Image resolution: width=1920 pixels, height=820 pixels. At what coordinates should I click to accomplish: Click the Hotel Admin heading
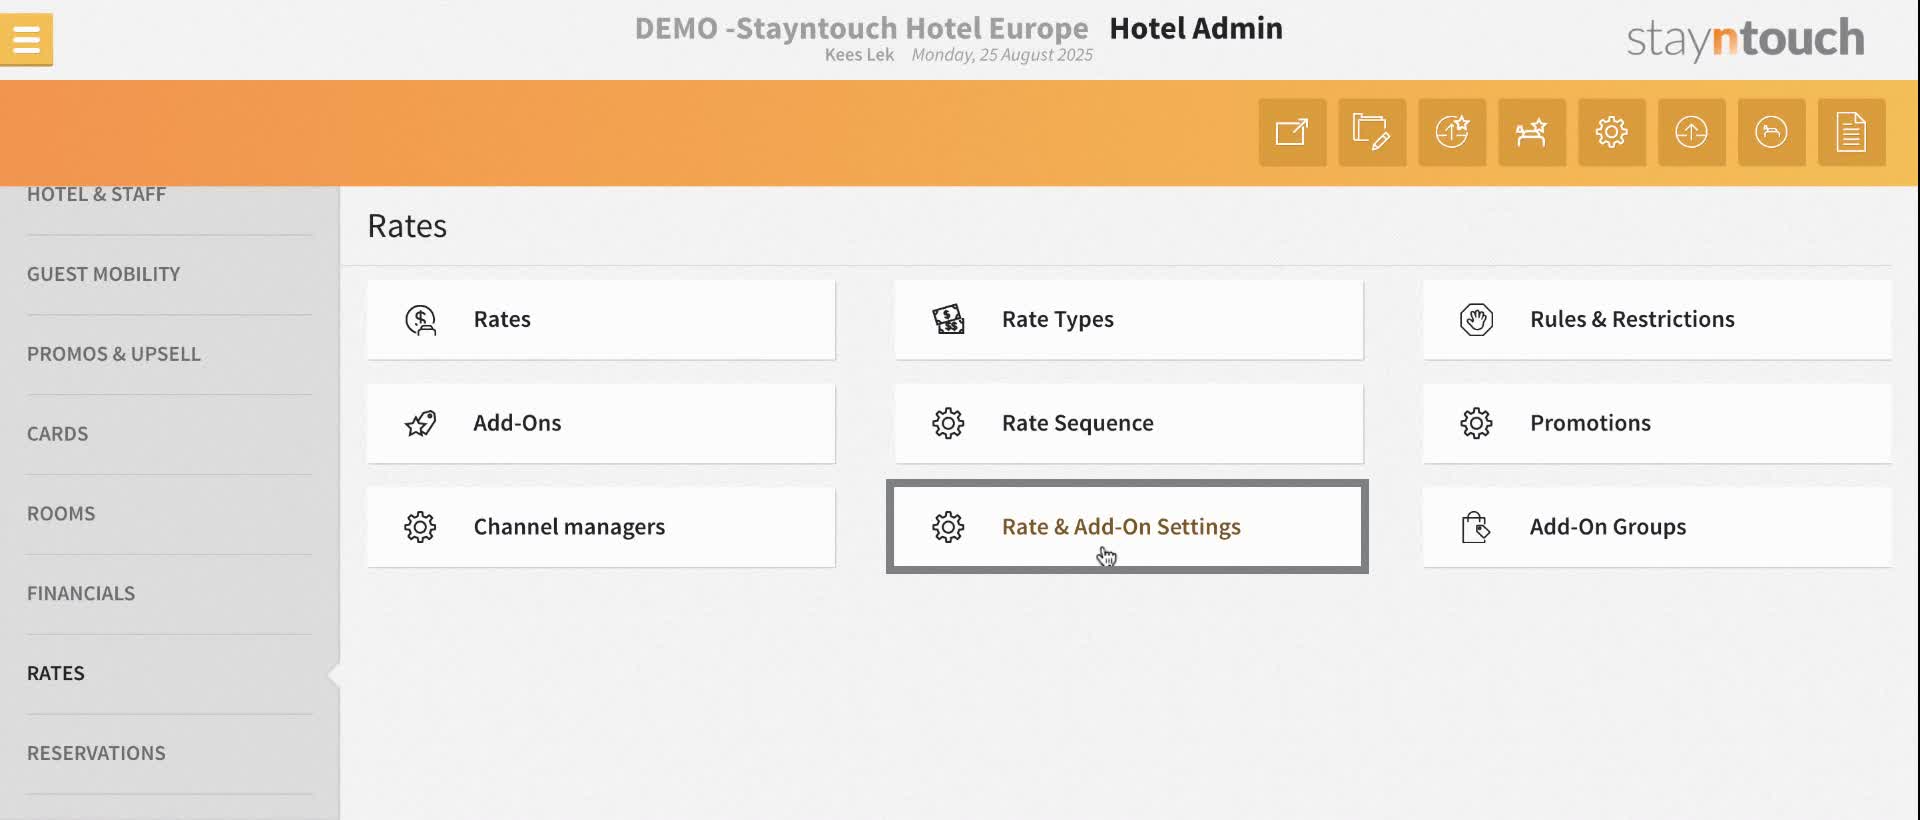coord(1196,28)
